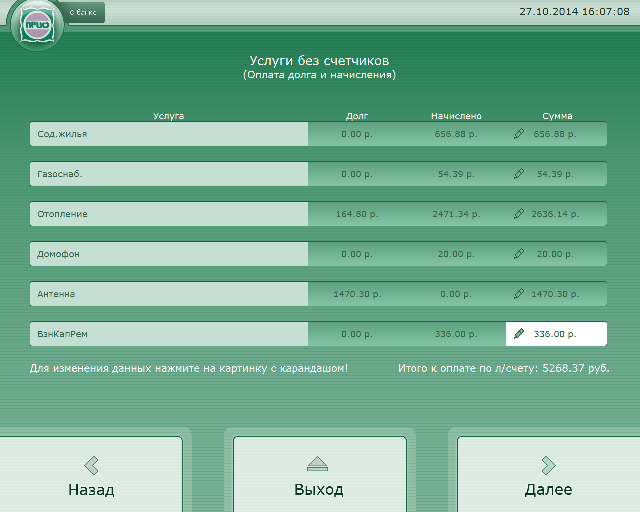Select the ВзнКапРем service row label
Screen dimensions: 640x512
coord(169,334)
